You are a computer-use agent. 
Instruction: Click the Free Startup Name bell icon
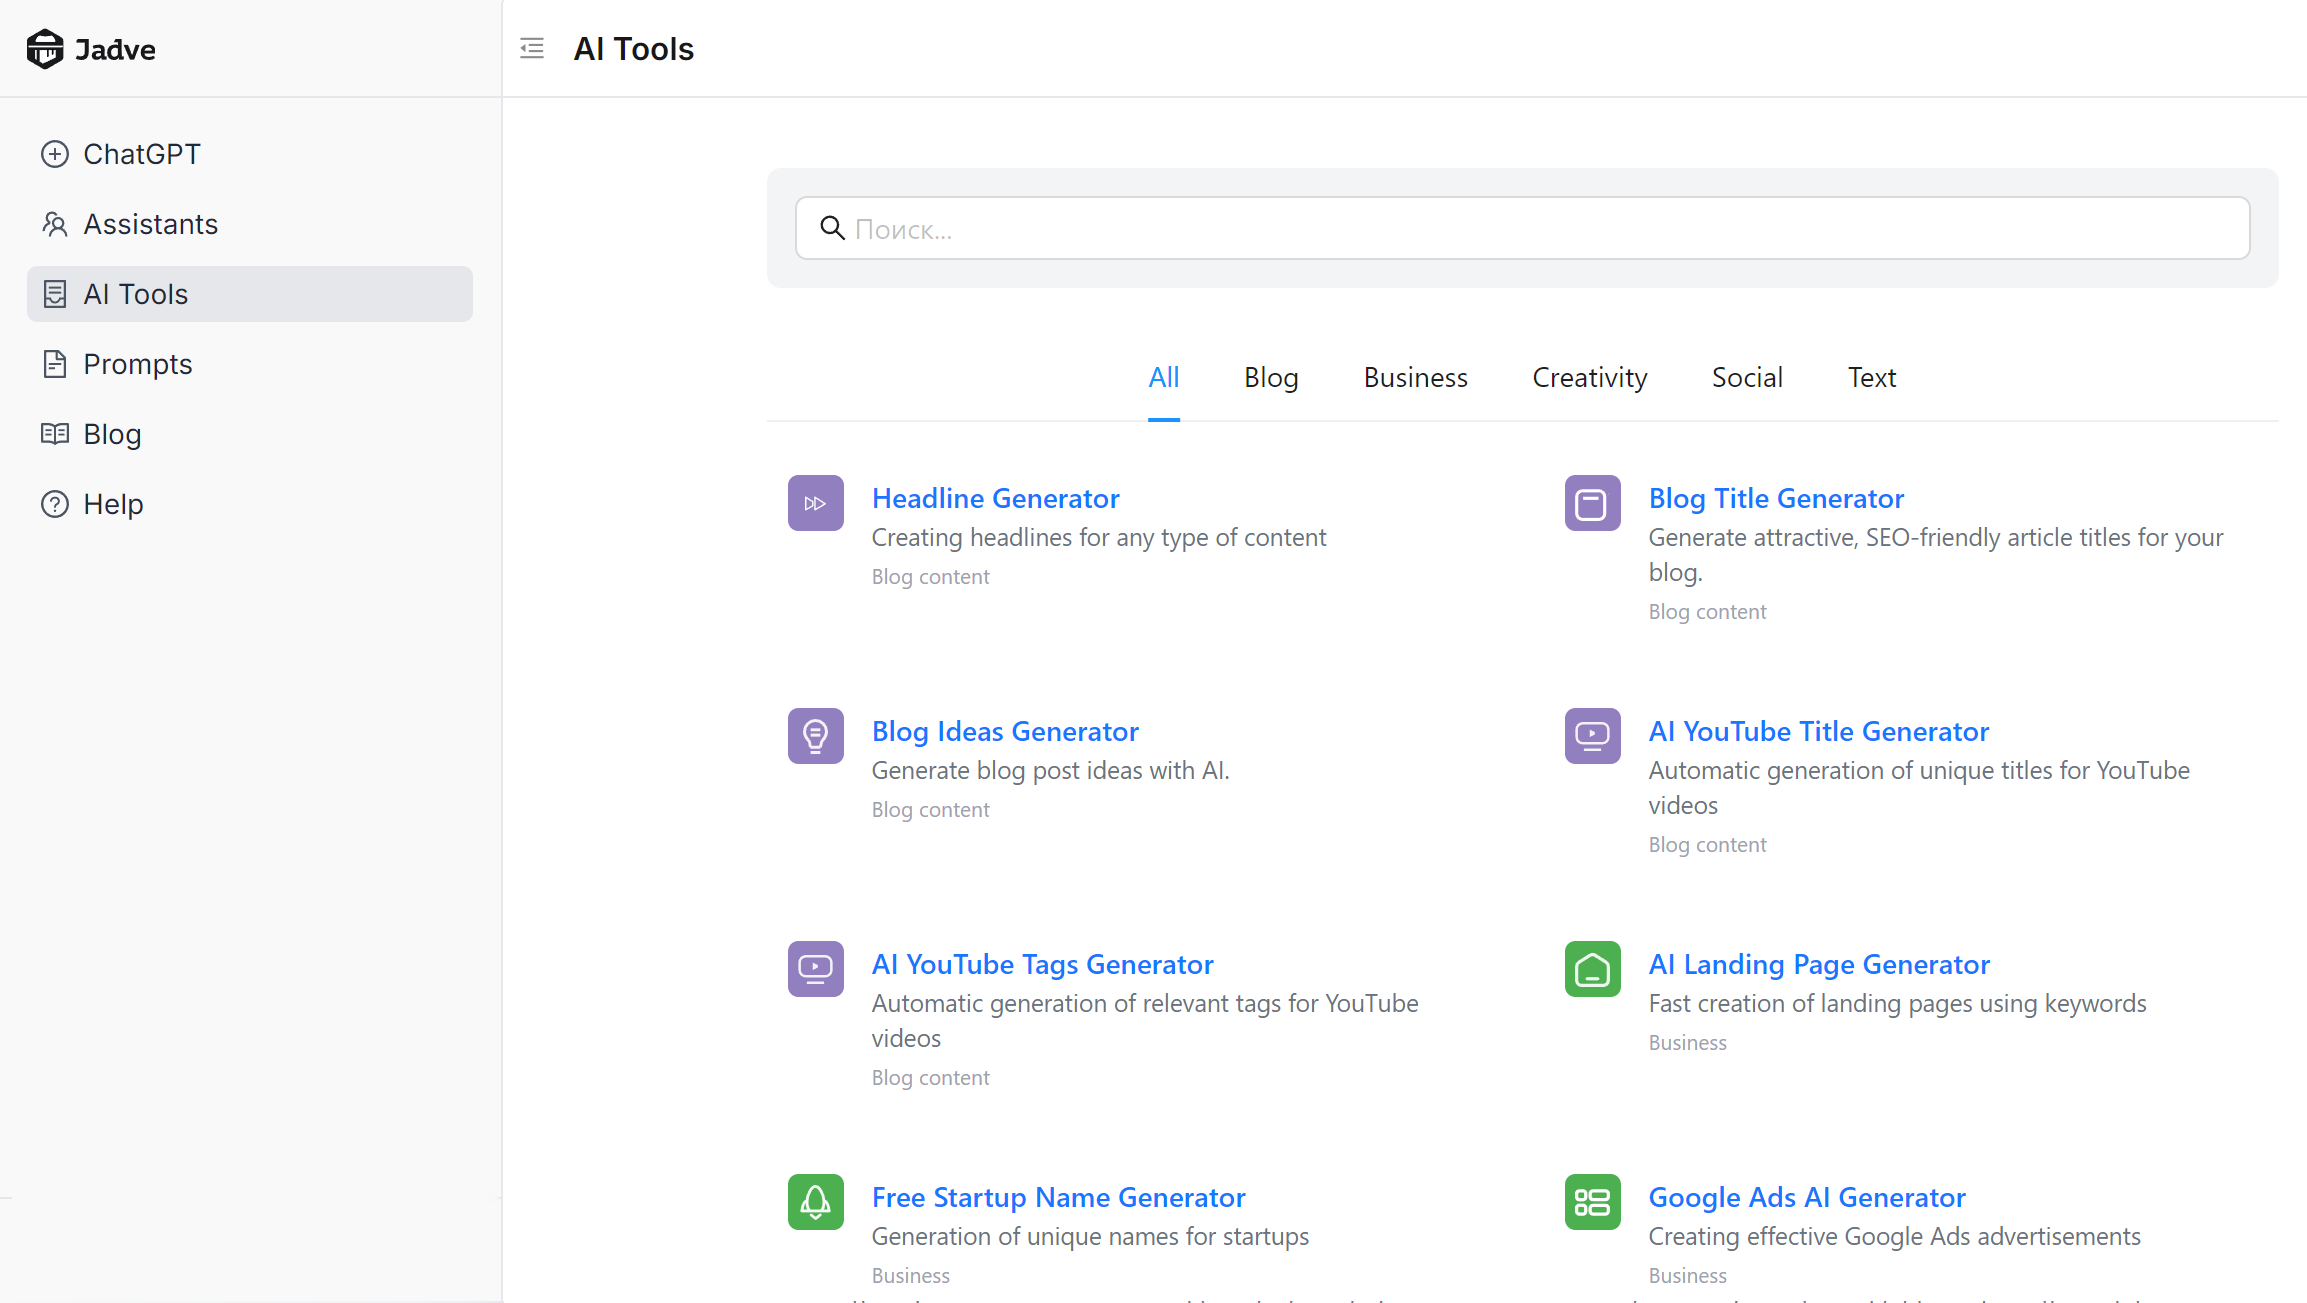[x=815, y=1202]
